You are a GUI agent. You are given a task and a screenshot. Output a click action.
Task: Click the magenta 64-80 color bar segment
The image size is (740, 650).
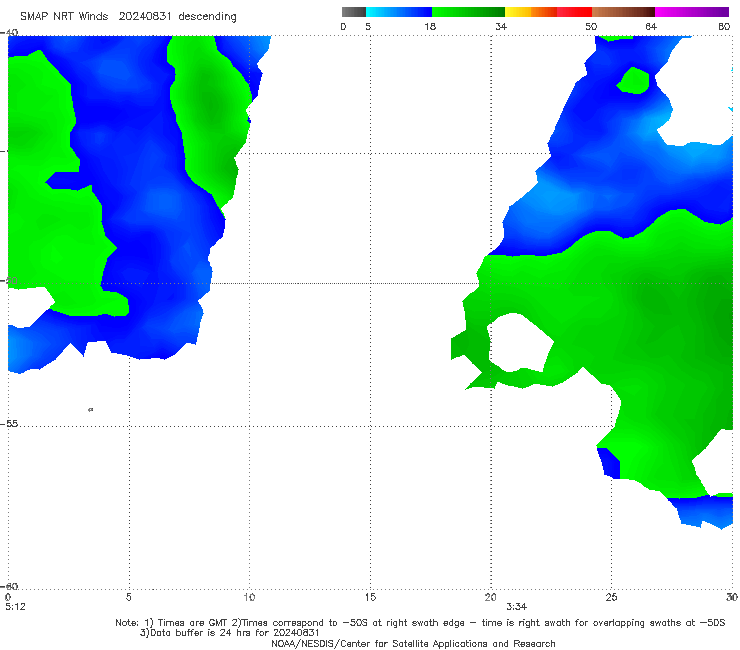click(x=692, y=12)
